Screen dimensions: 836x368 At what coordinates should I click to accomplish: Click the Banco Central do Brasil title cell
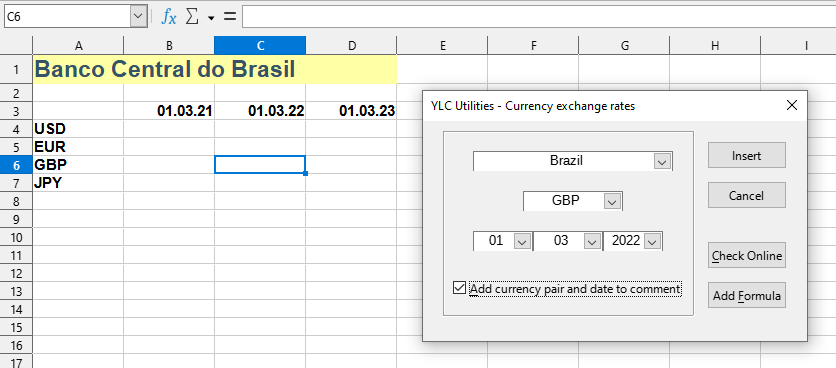(x=214, y=69)
